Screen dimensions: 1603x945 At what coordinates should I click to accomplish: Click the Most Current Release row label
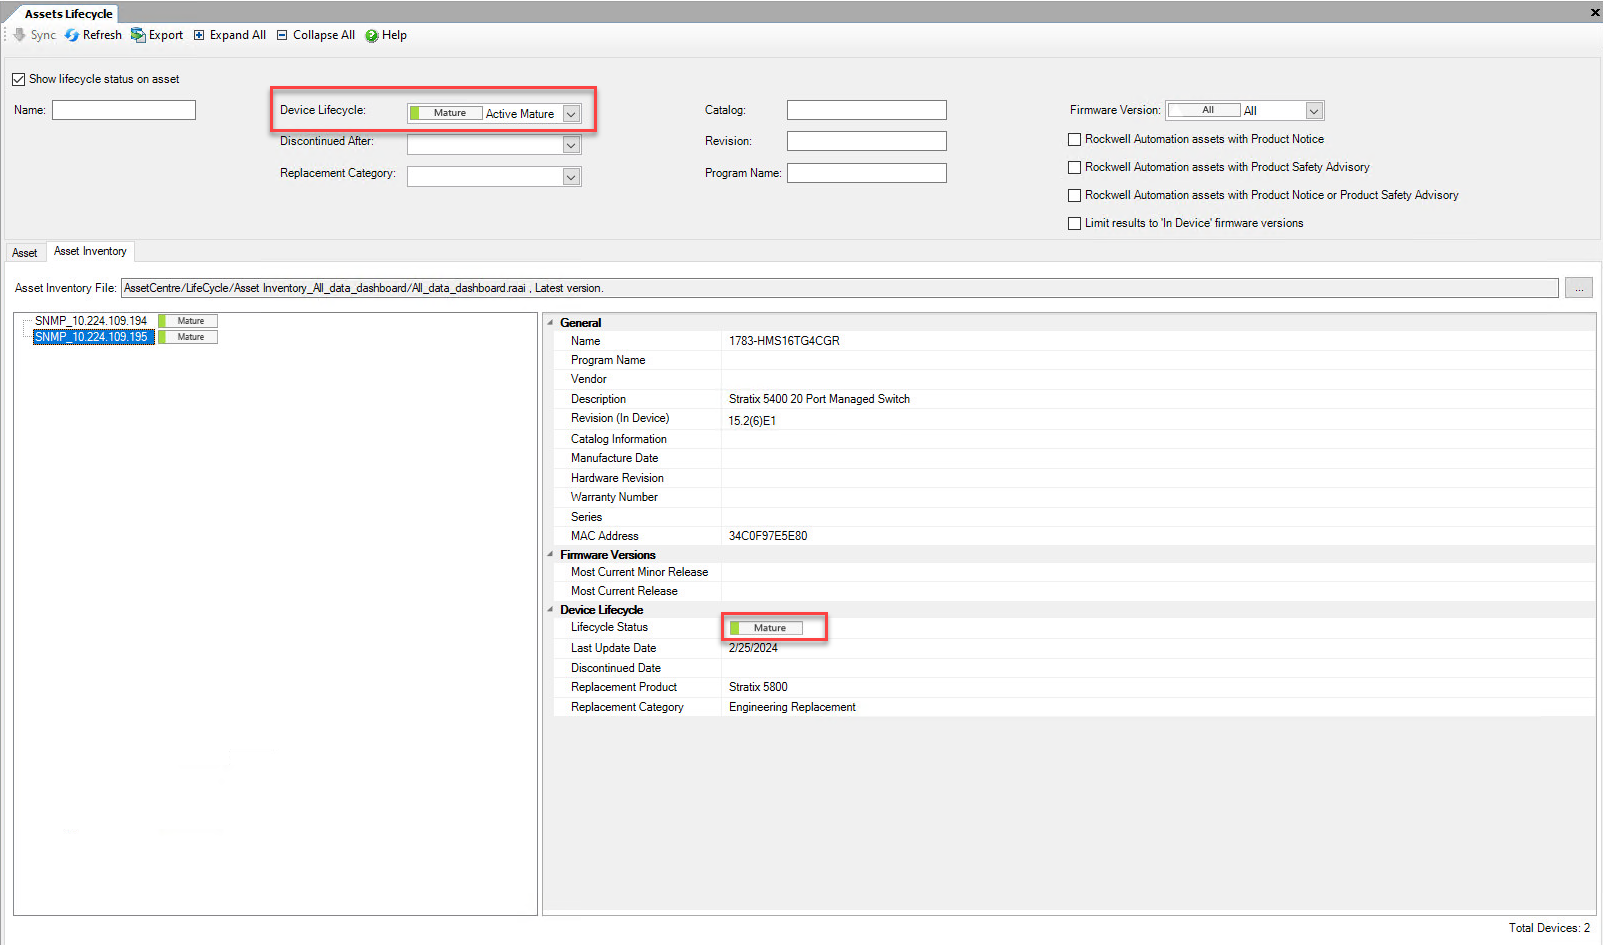click(624, 591)
